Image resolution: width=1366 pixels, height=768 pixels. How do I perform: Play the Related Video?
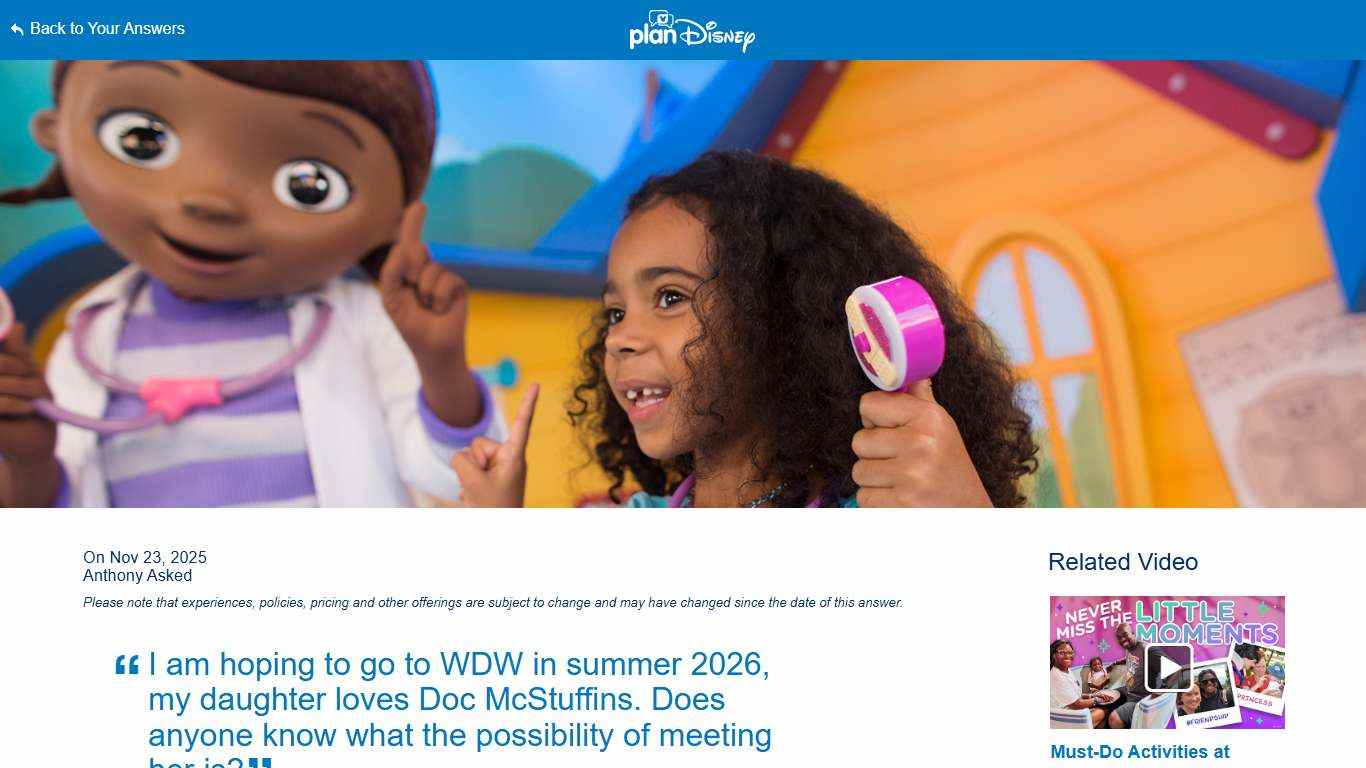1168,666
